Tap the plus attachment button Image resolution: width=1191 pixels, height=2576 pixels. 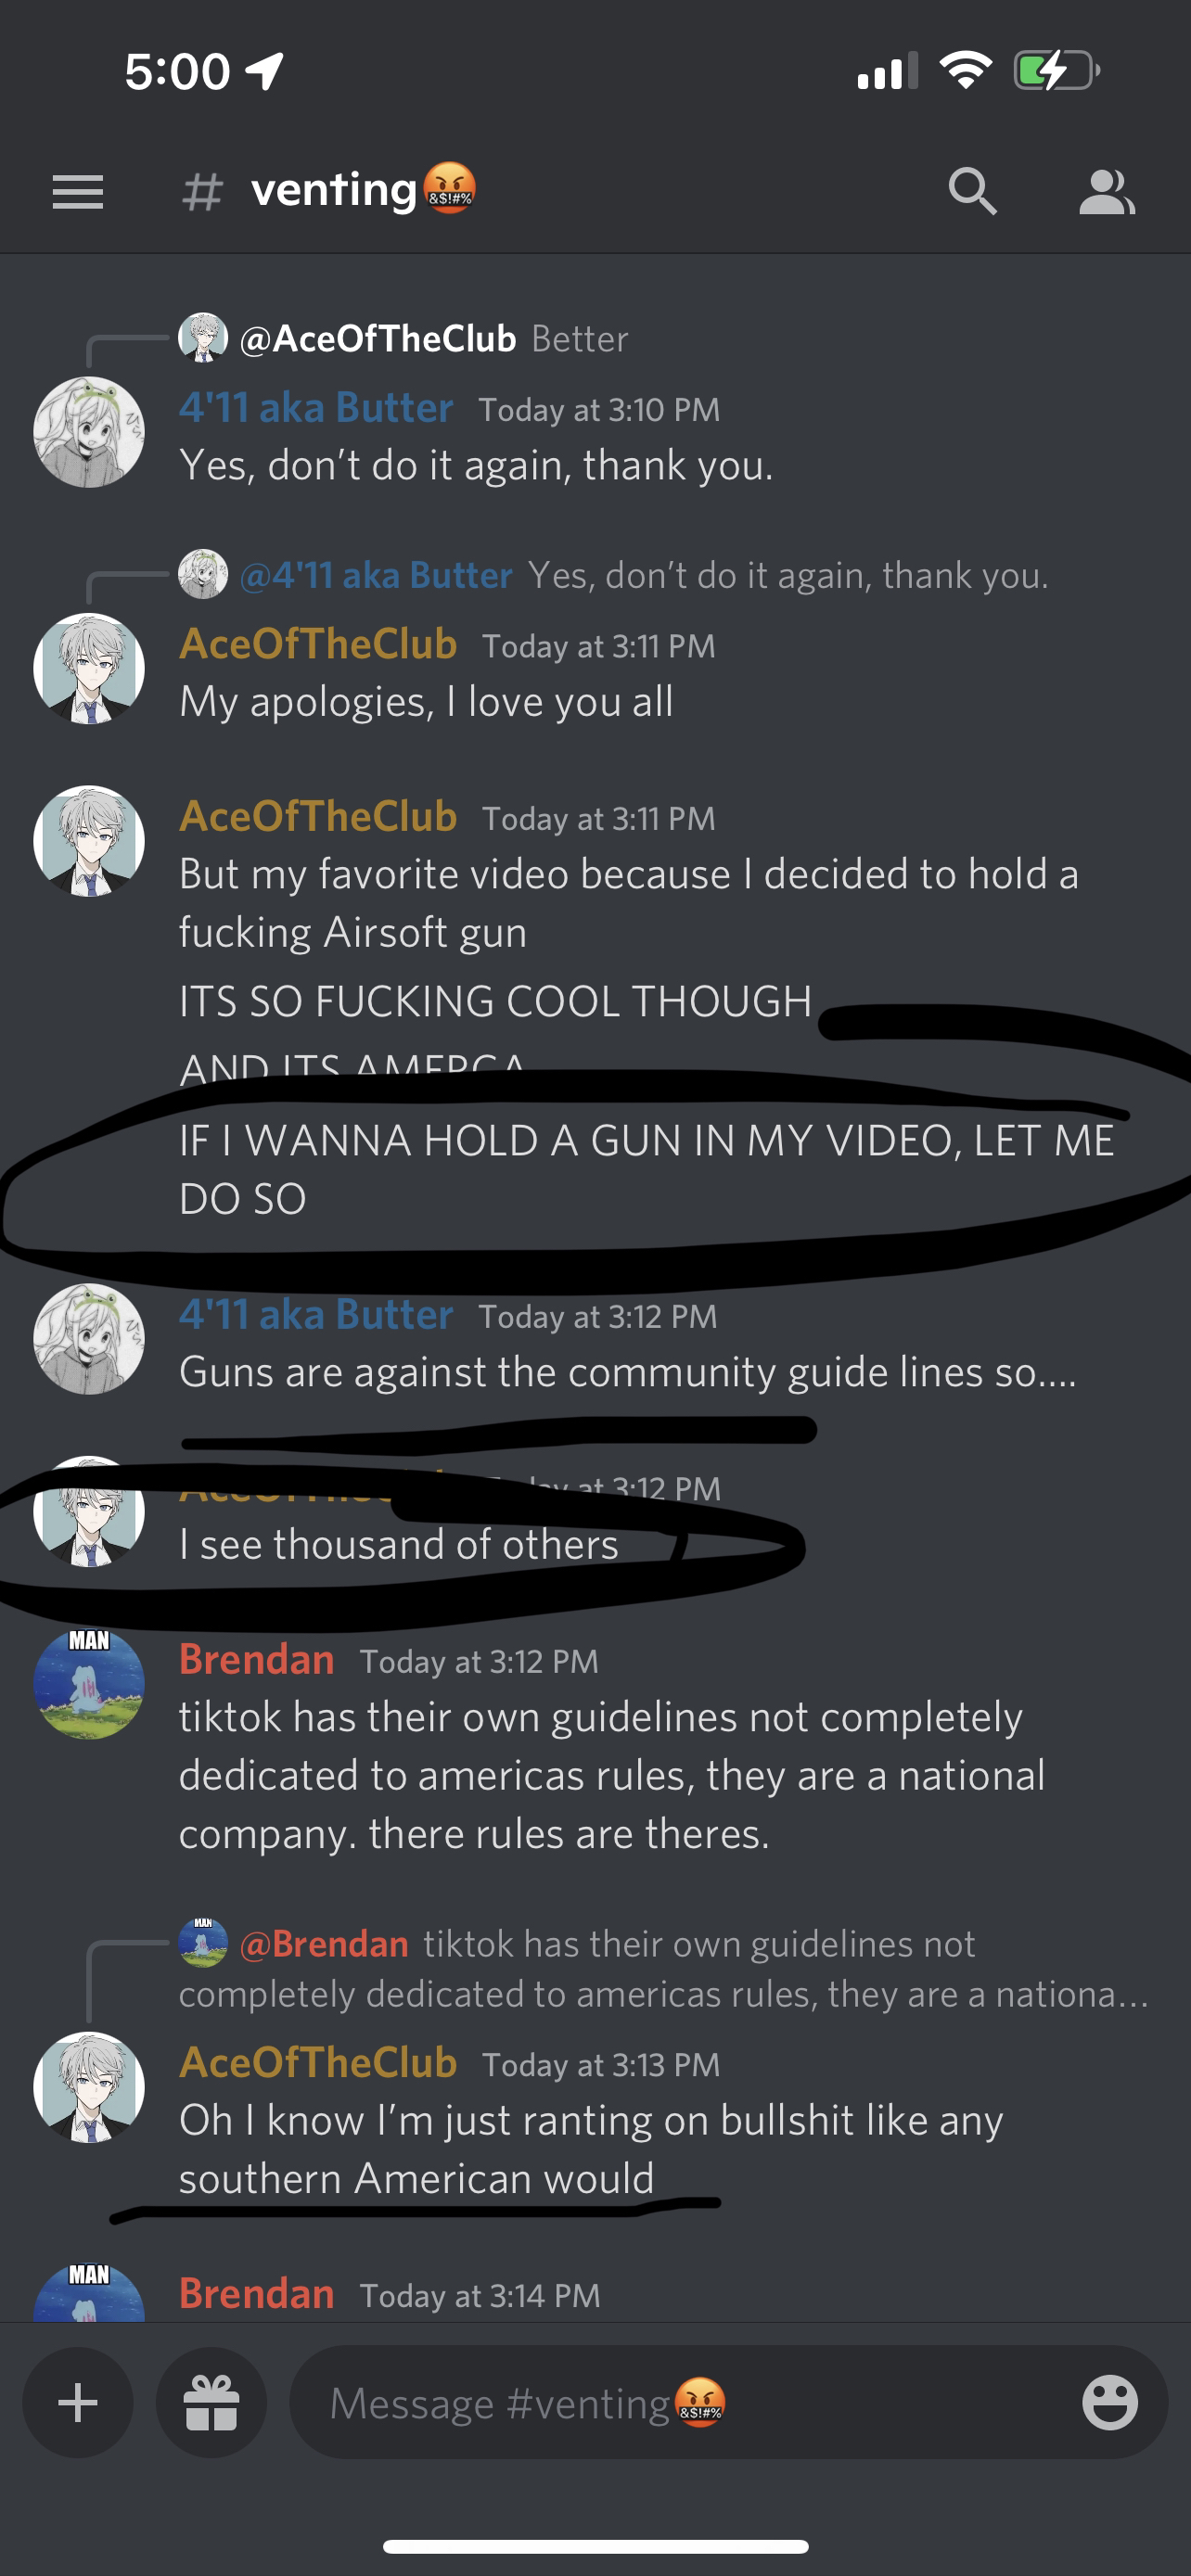click(x=78, y=2402)
